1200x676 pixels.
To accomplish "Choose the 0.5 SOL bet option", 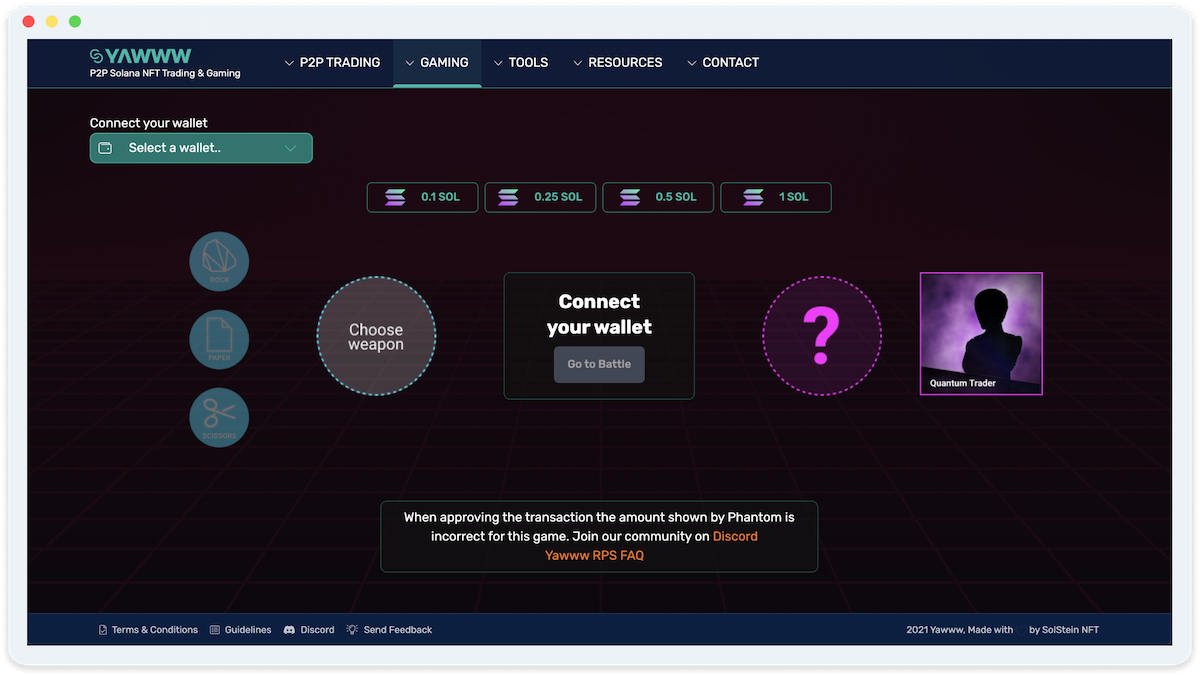I will point(658,197).
